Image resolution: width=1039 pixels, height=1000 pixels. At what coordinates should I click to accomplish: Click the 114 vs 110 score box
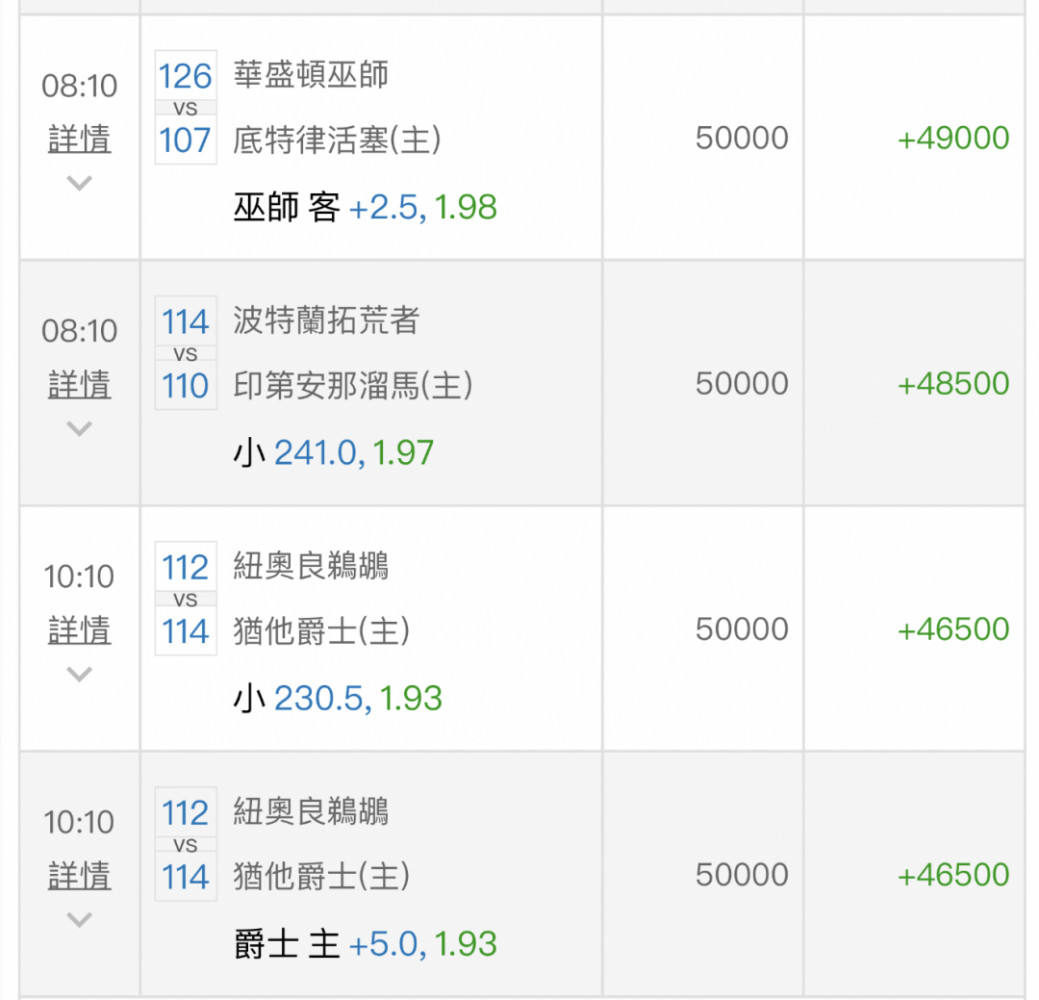[186, 353]
